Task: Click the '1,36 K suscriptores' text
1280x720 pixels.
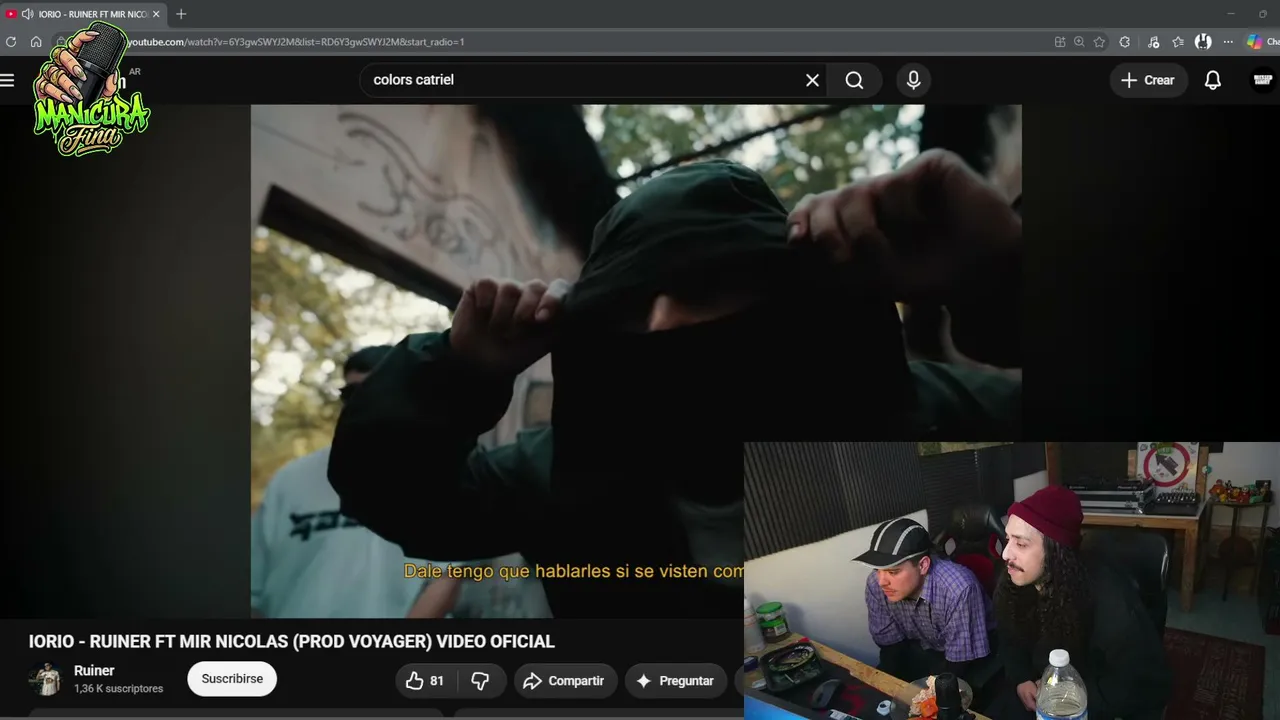Action: coord(118,689)
